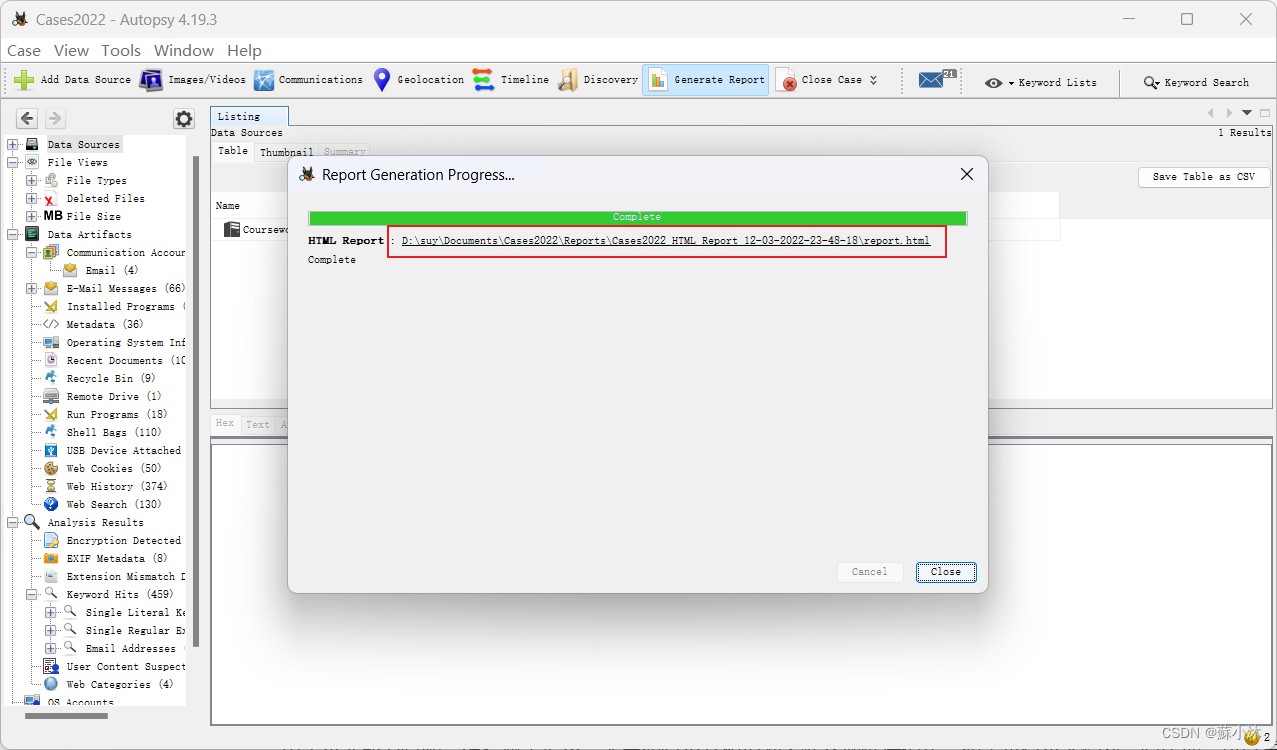
Task: Select Encryption Detected item
Action: coord(124,541)
